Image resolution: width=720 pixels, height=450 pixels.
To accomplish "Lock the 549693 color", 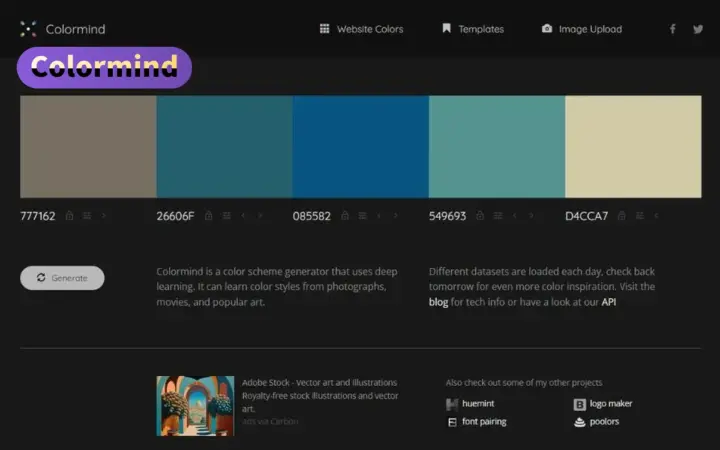I will (480, 215).
